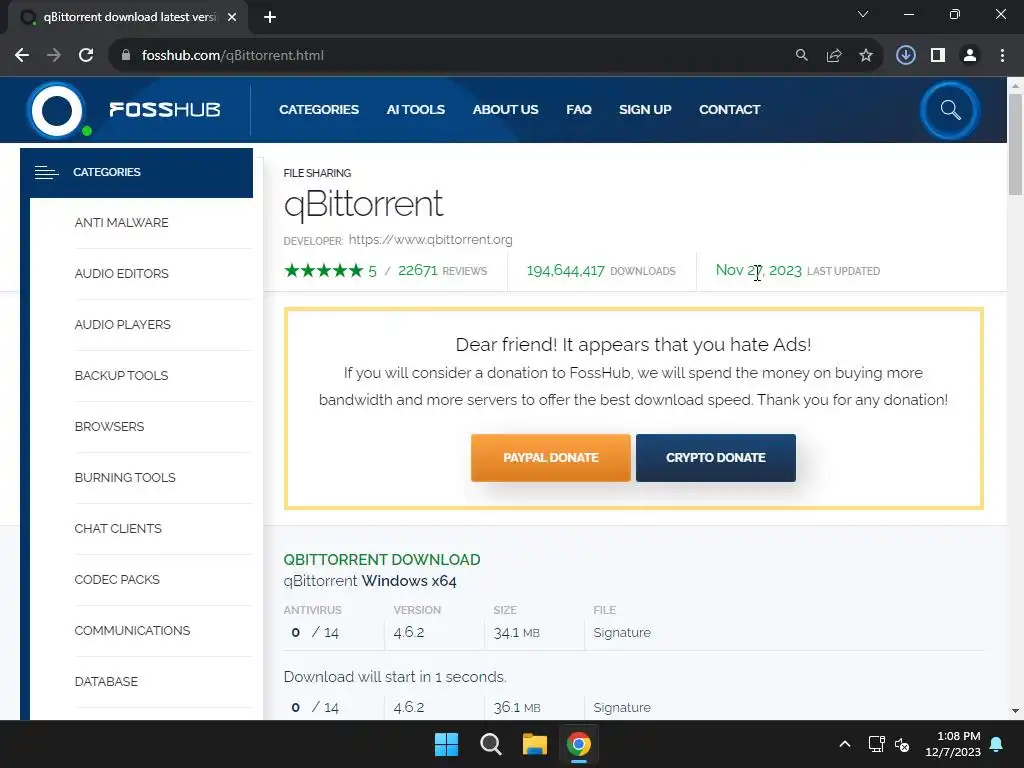
Task: Click the site lock icon
Action: point(126,56)
